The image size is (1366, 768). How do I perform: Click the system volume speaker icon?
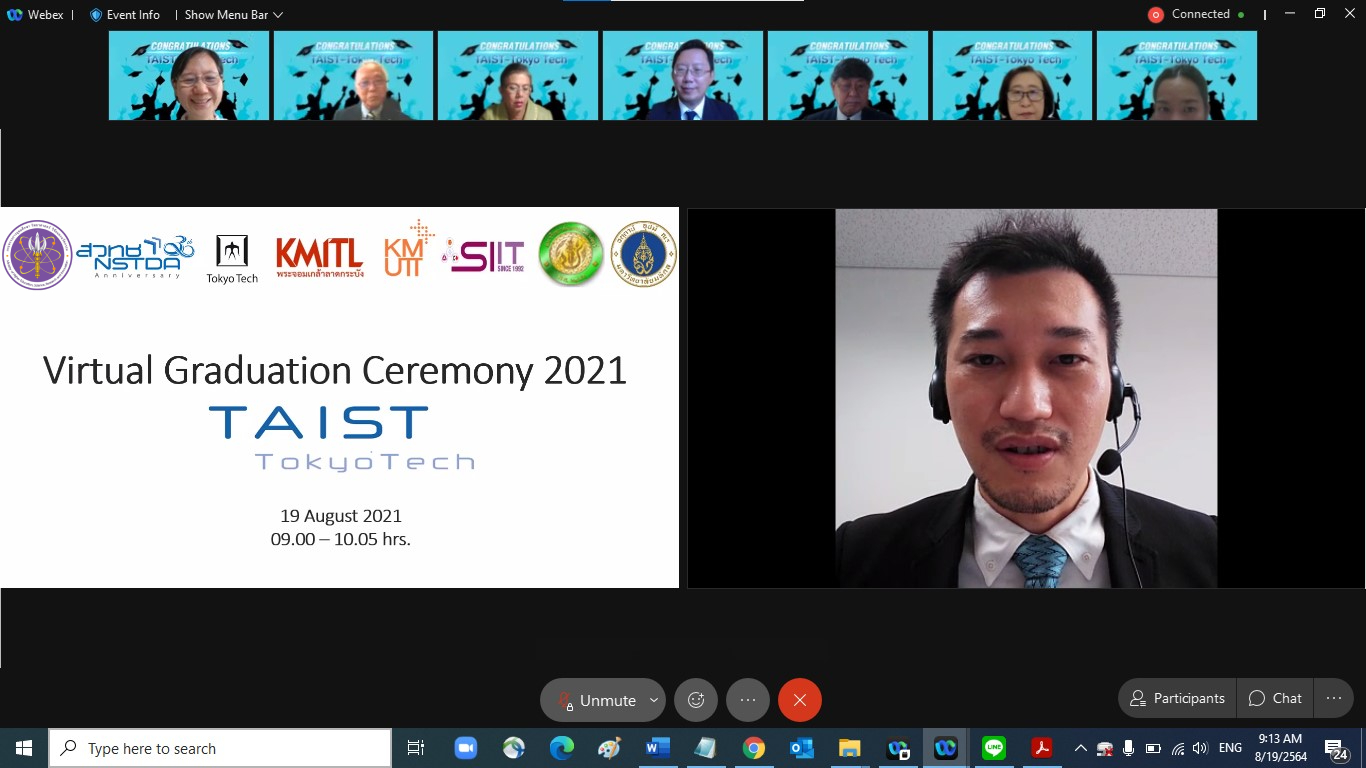tap(1200, 748)
